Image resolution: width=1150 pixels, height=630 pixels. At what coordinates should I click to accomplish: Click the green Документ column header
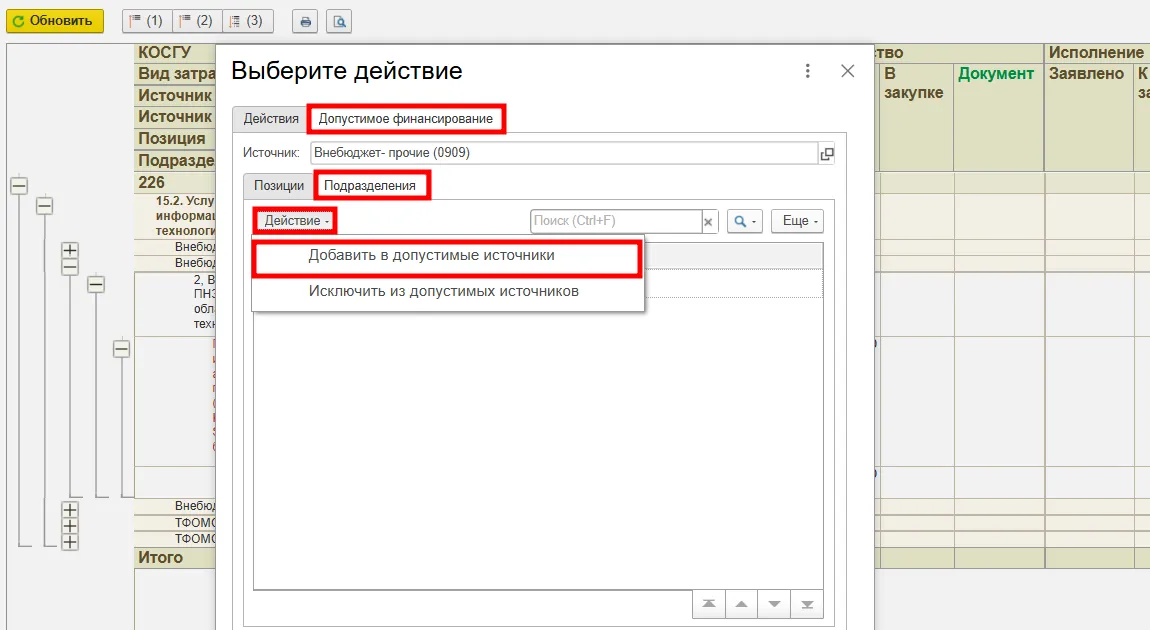point(996,73)
